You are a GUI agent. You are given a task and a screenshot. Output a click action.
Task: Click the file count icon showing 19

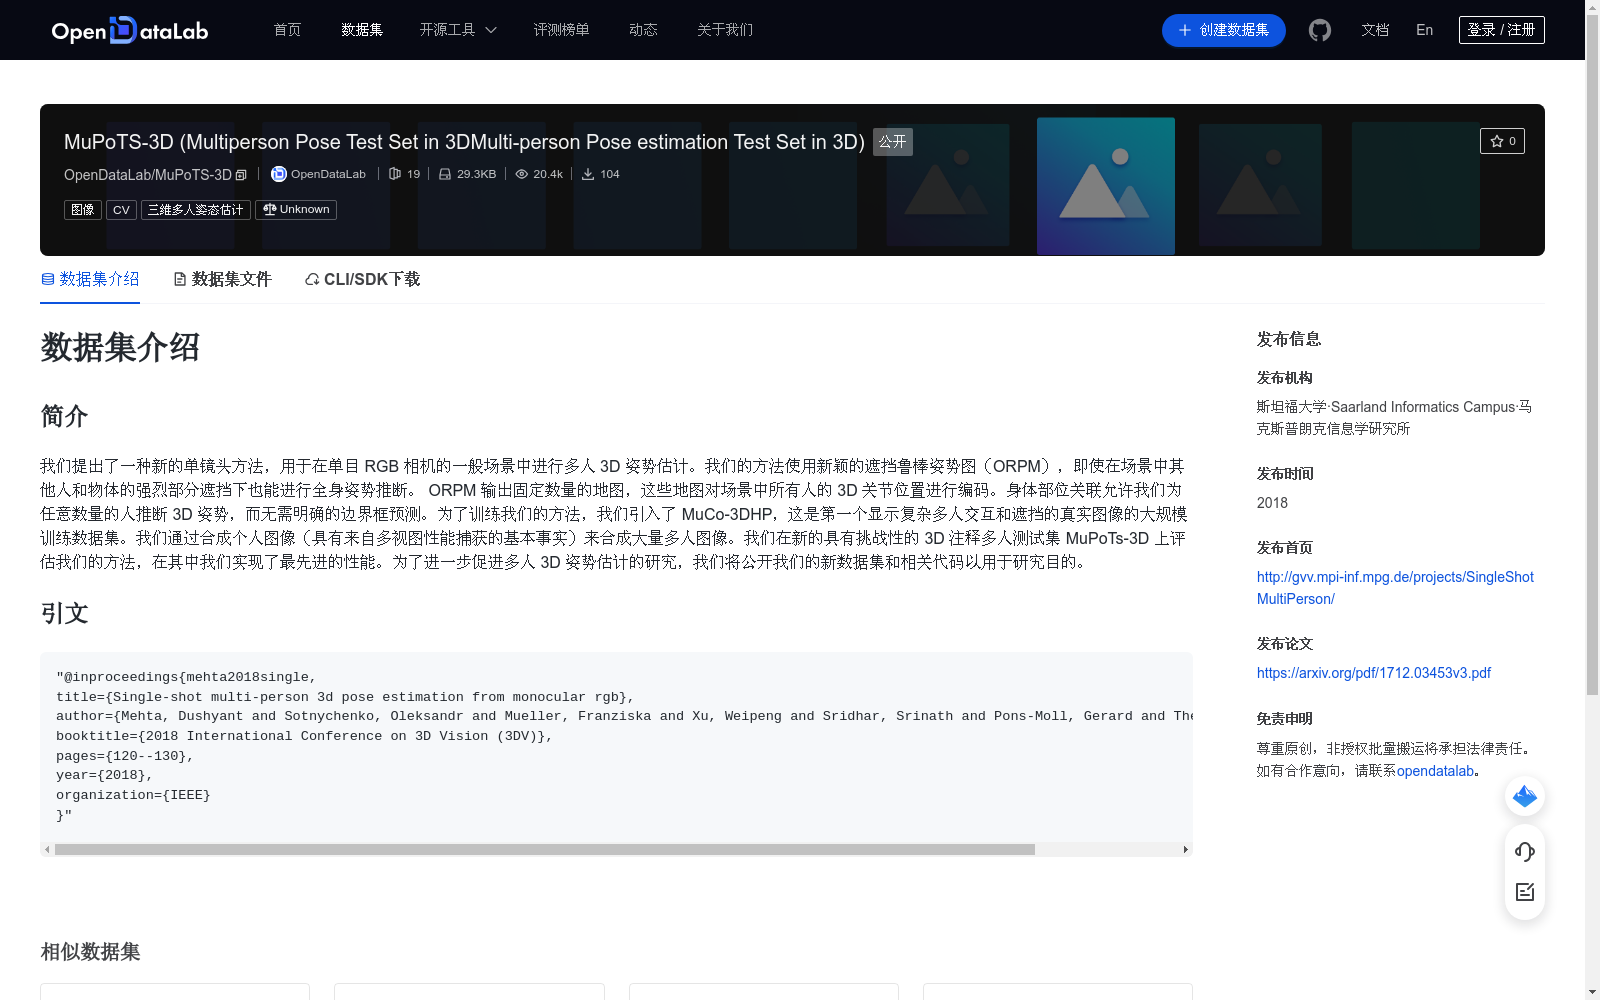[395, 174]
